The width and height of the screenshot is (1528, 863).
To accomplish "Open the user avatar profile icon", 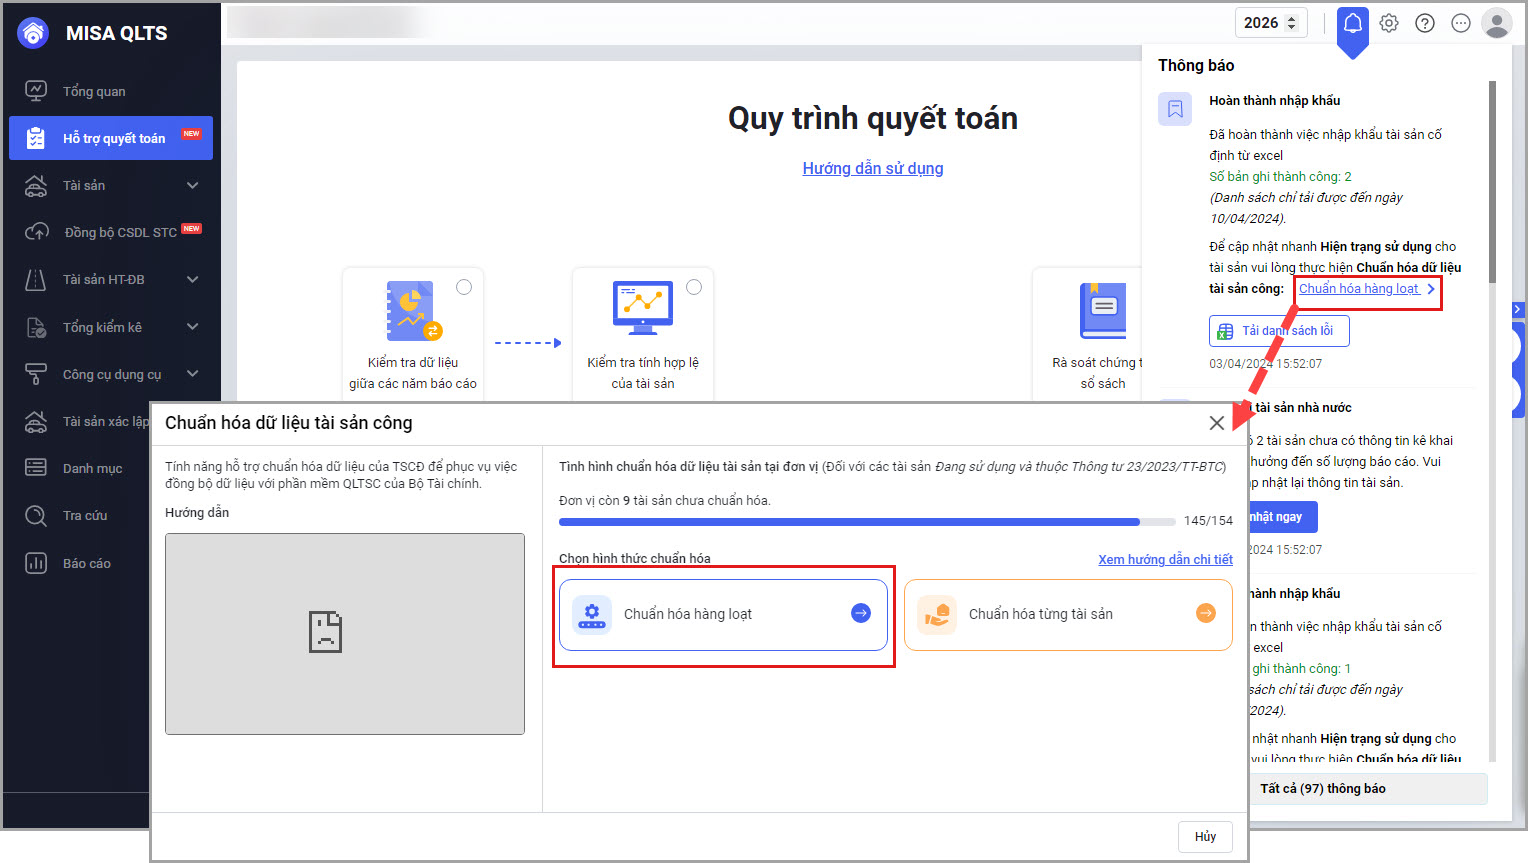I will click(1496, 23).
